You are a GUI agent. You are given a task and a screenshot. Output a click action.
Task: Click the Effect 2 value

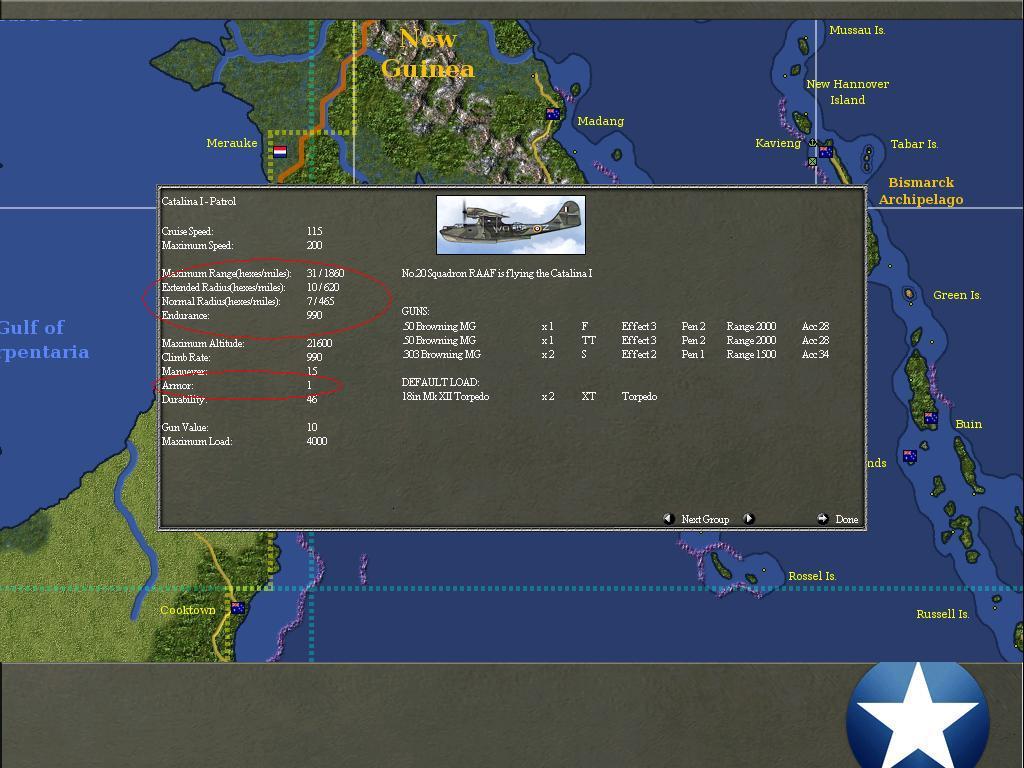point(639,355)
